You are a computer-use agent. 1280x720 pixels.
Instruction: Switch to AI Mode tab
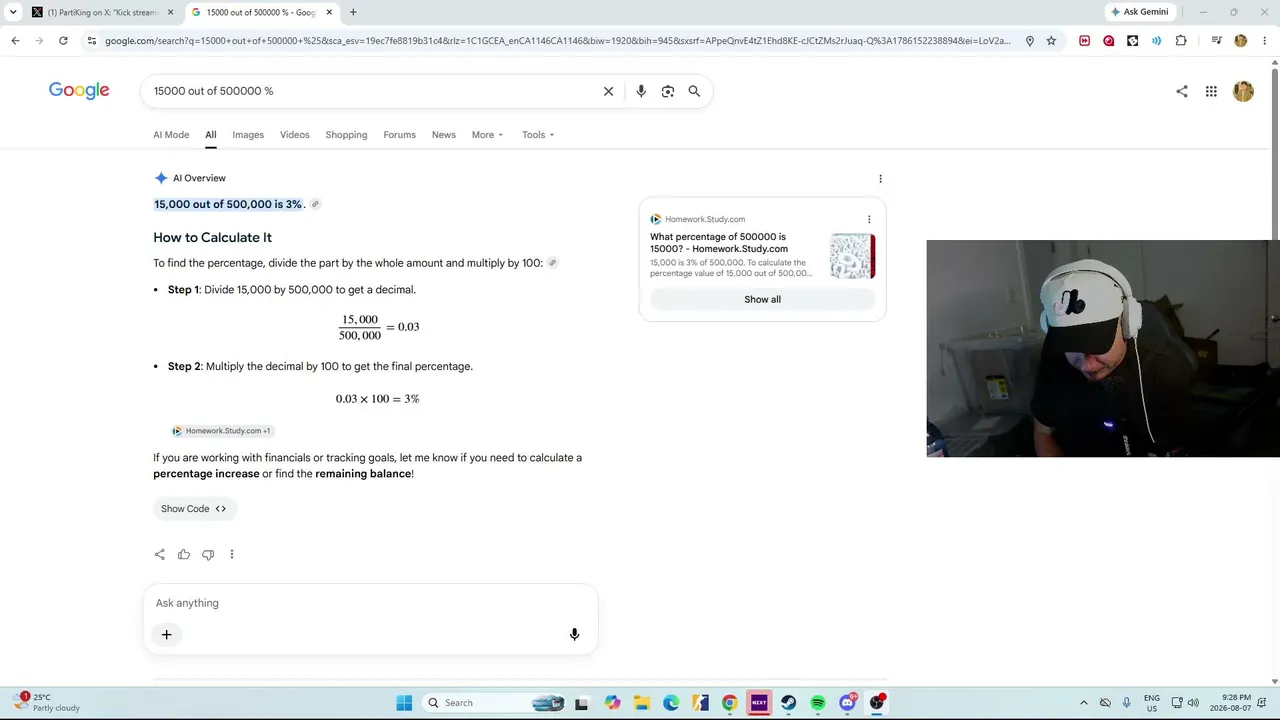pos(171,135)
